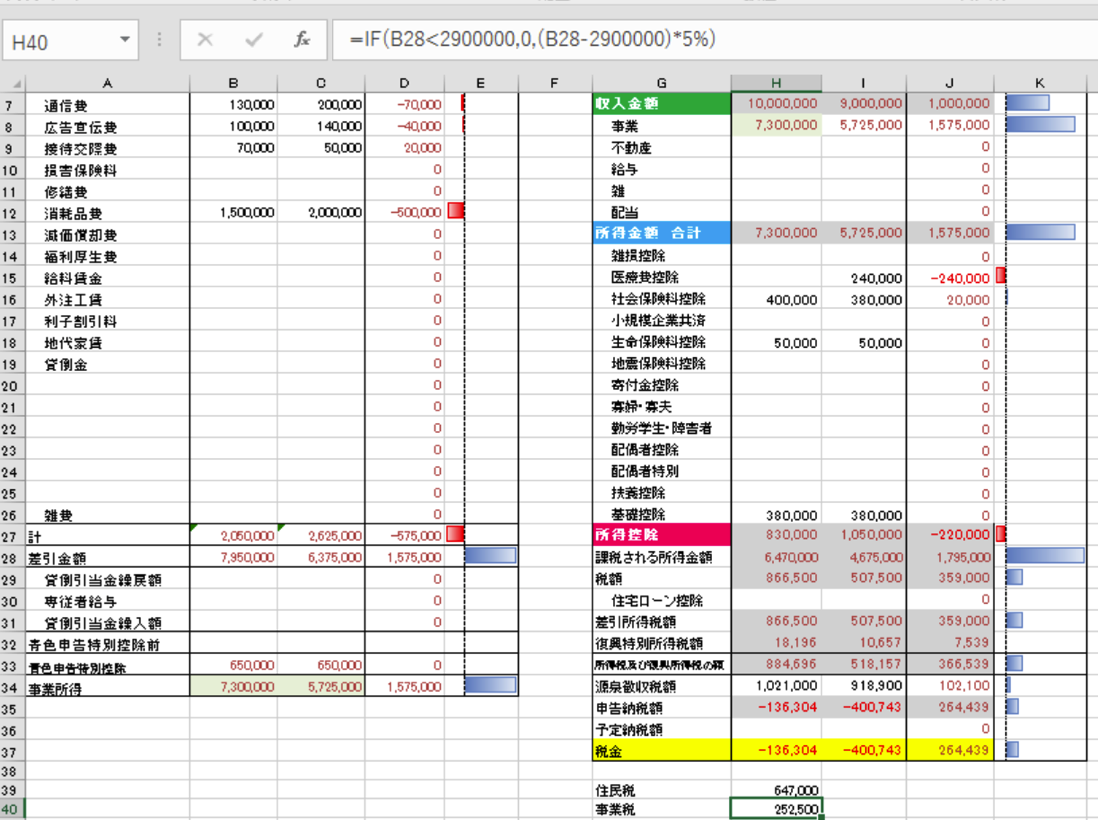
Task: Select the 社会保険料控除 label cell
Action: tap(661, 299)
